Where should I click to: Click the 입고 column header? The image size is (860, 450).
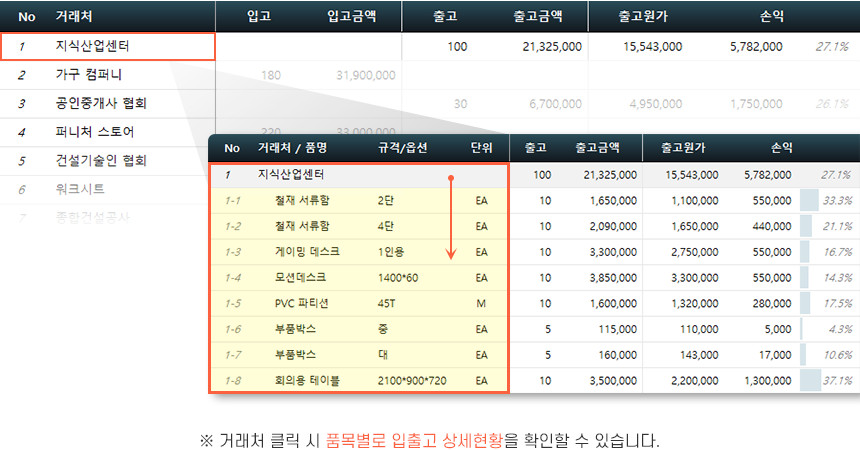tap(257, 16)
